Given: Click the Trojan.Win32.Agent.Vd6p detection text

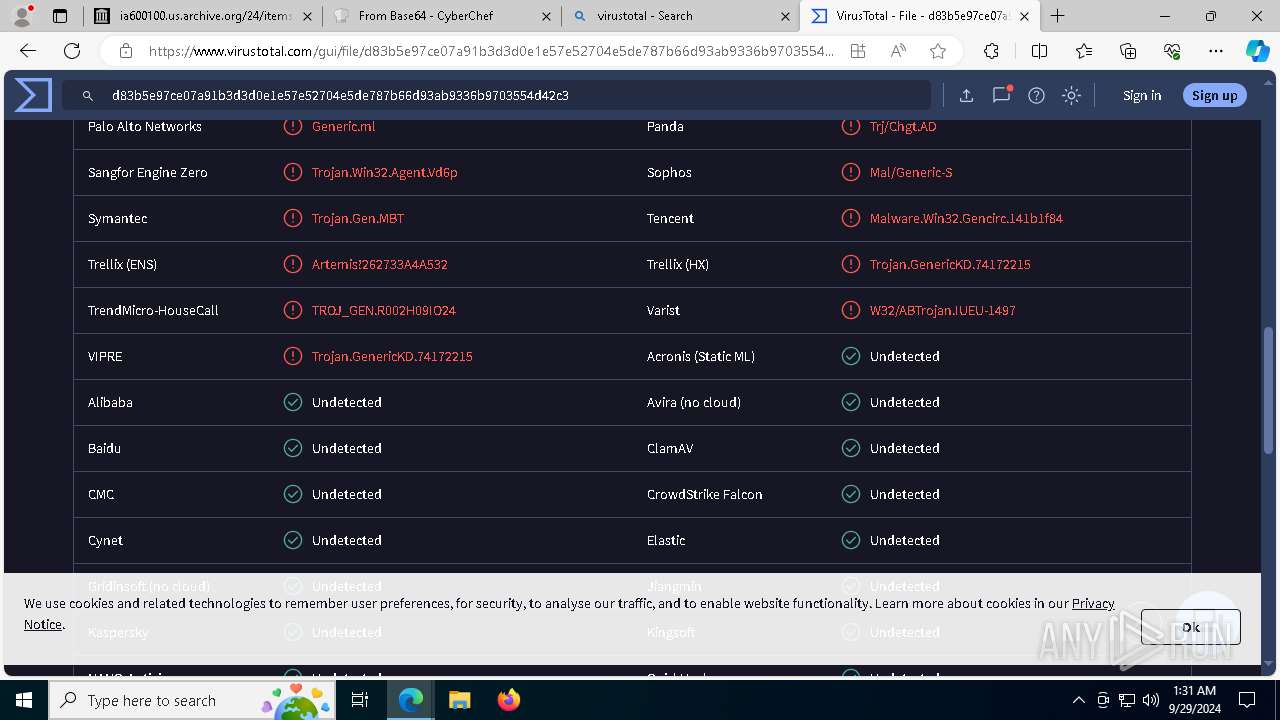Looking at the screenshot, I should pos(384,172).
